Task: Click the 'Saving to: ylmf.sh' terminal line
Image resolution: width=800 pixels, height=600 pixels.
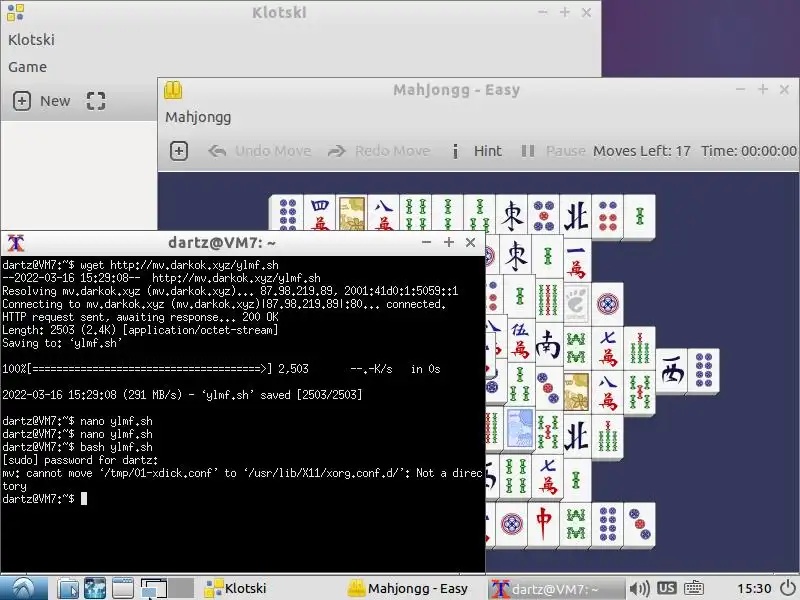Action: click(62, 343)
